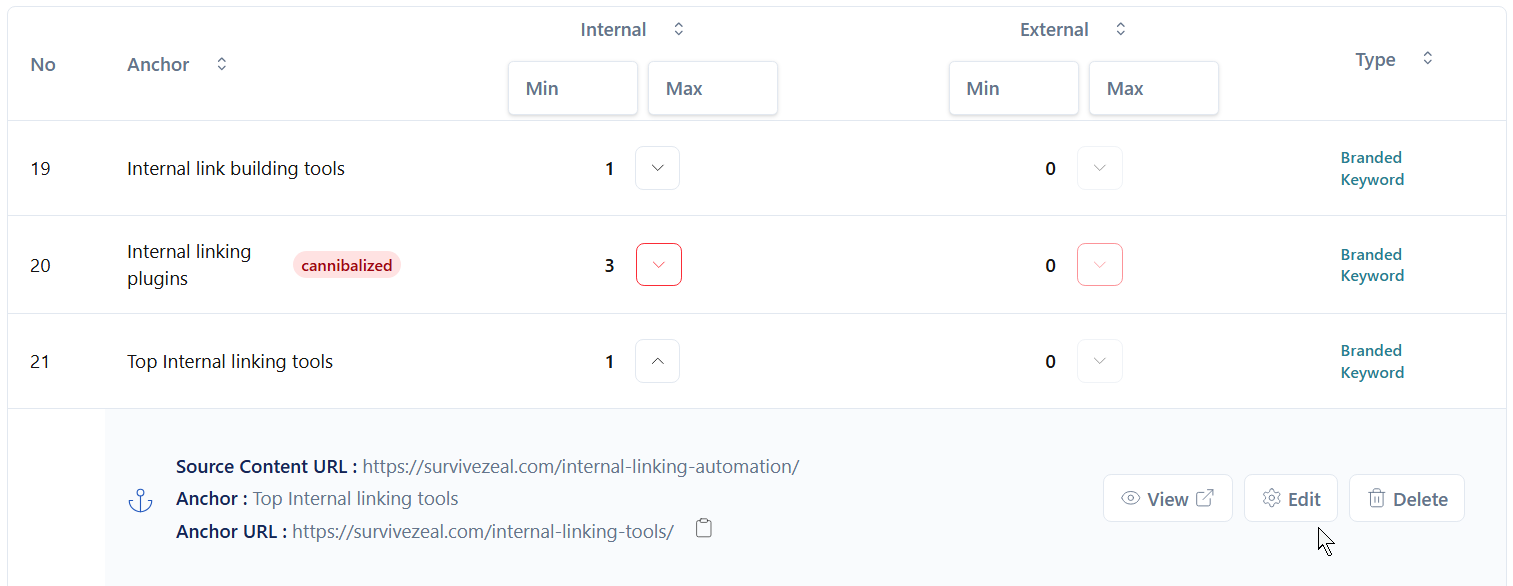Sort the Type column
Screen dimensions: 1513x586
pos(1428,58)
